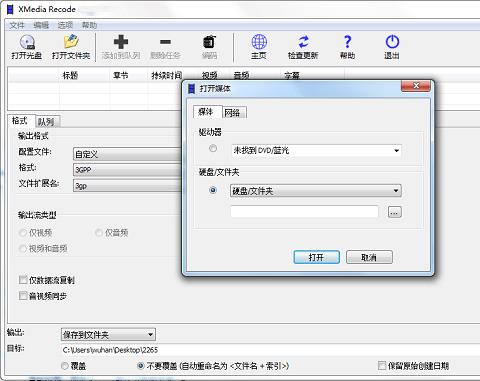Click the film icon in the Open Media dialog title

click(192, 88)
